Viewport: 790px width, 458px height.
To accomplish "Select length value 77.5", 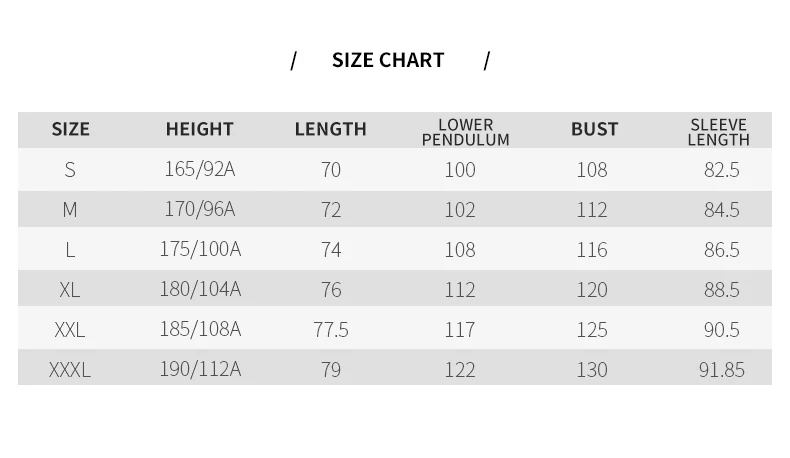I will [x=331, y=330].
